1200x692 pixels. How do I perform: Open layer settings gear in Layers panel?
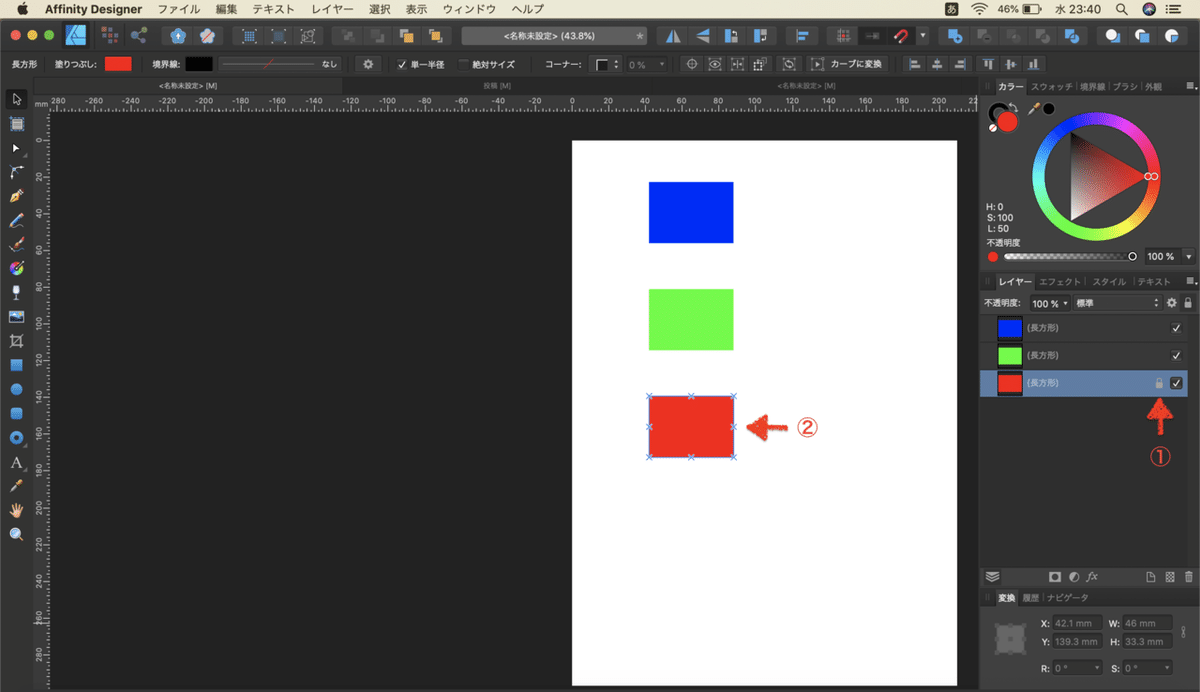coord(1172,303)
